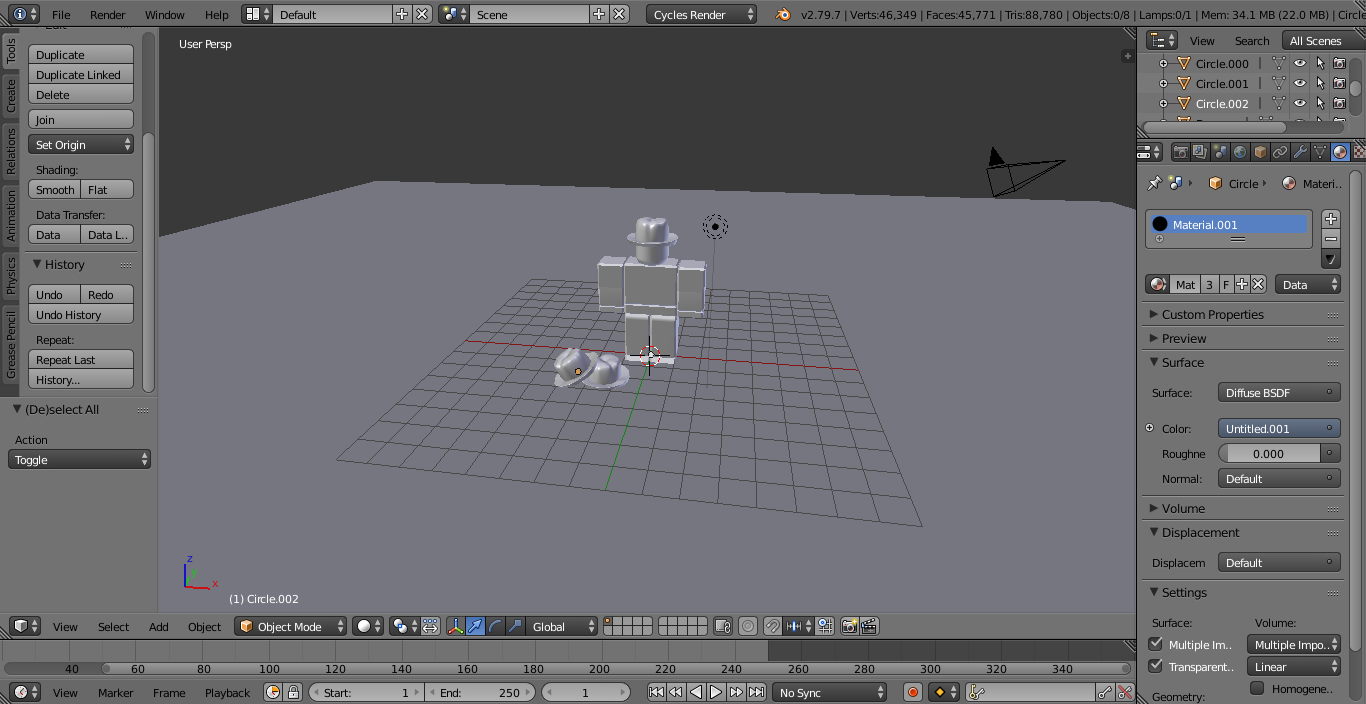
Task: Switch to the Object properties tab (cube icon)
Action: pyautogui.click(x=1258, y=152)
